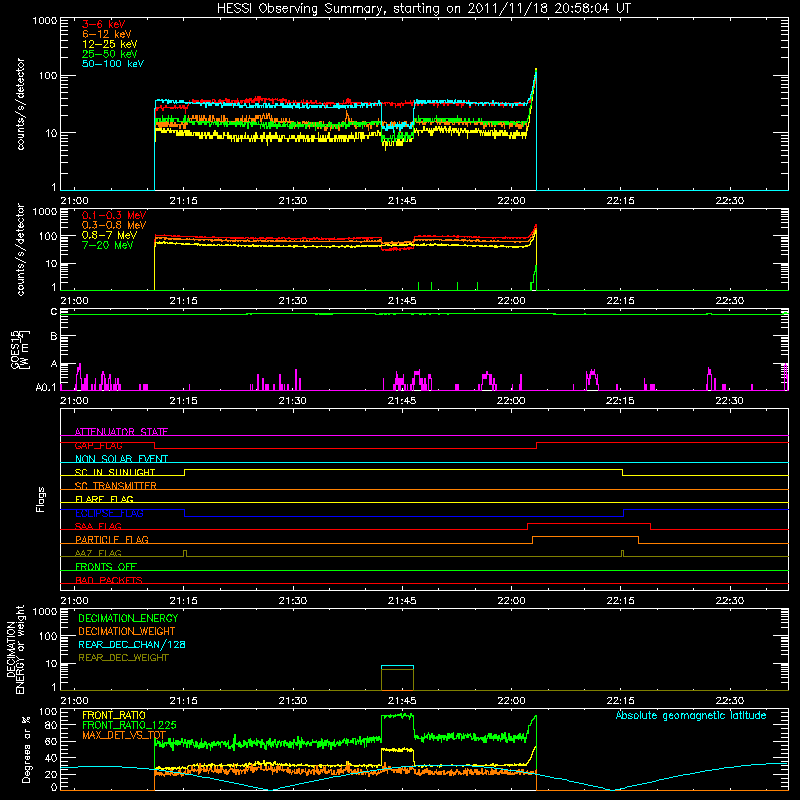This screenshot has height=800, width=800.
Task: Click the HESSI Observing Summary title text
Action: coord(424,9)
